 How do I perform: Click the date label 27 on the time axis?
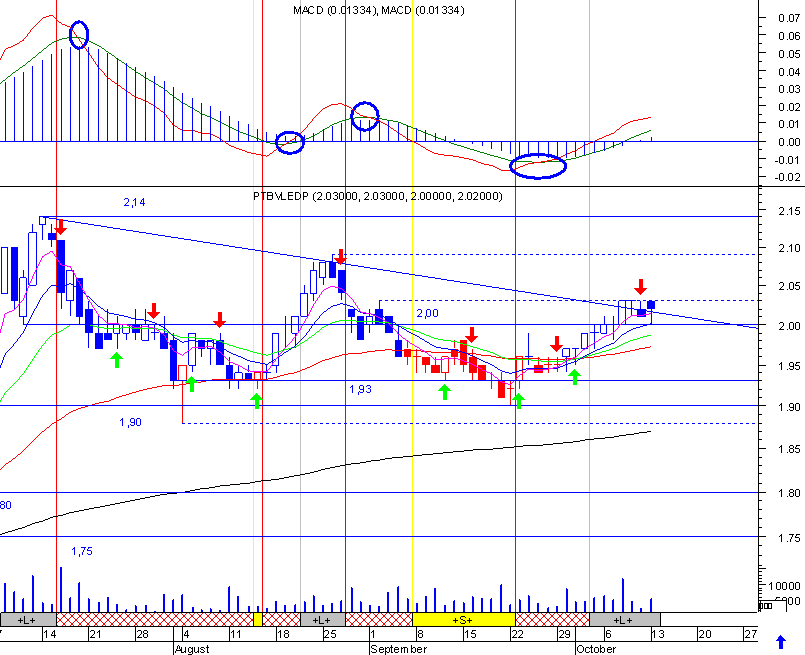point(751,634)
